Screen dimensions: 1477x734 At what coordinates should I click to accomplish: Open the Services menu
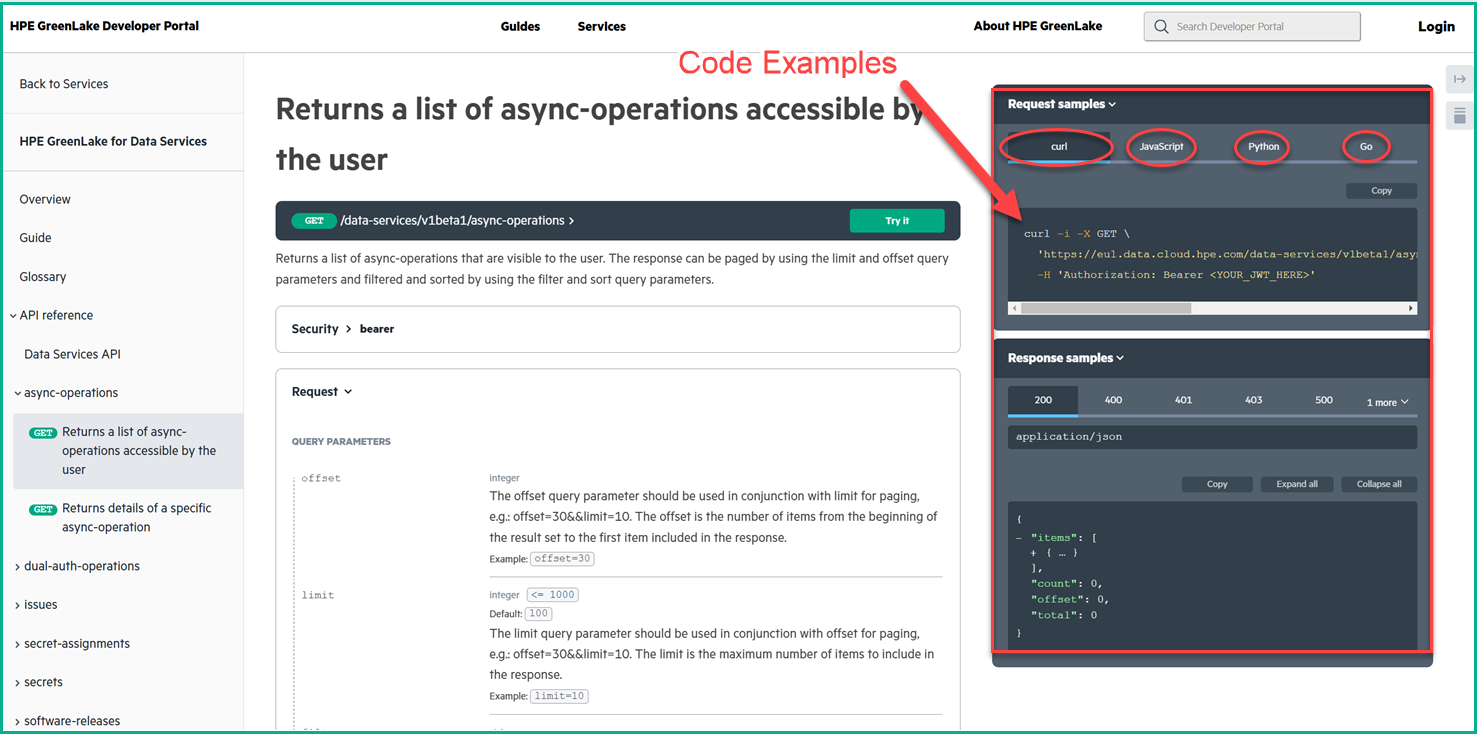pyautogui.click(x=601, y=27)
